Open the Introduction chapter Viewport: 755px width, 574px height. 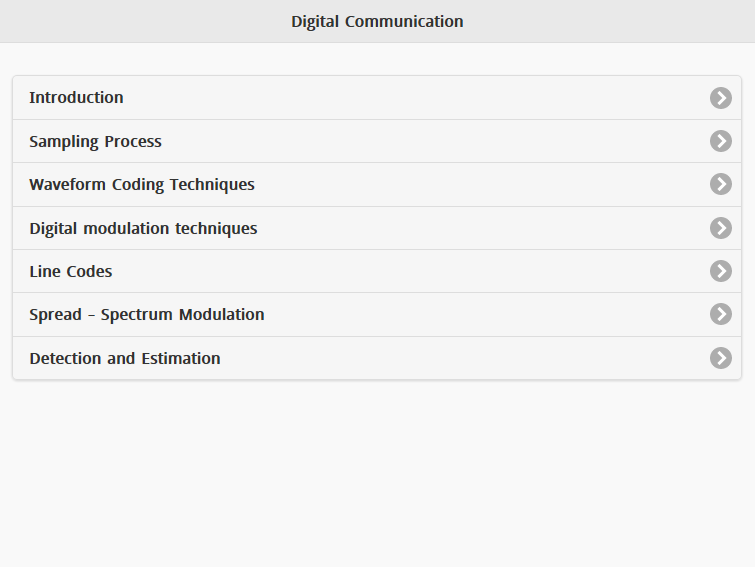76,98
